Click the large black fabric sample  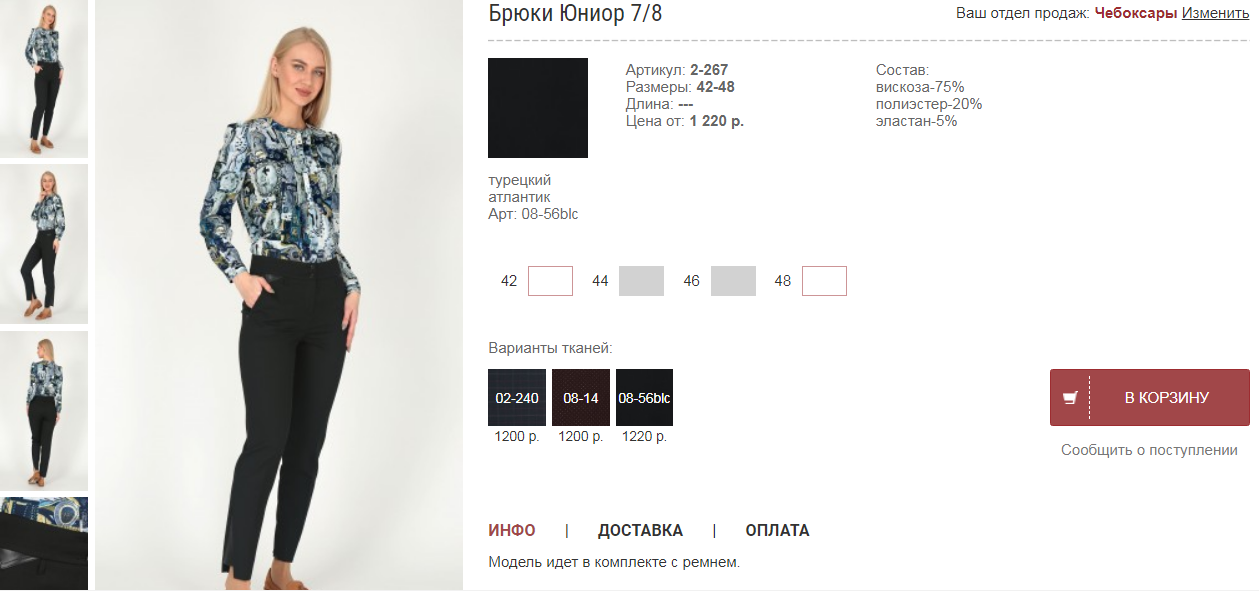(538, 108)
